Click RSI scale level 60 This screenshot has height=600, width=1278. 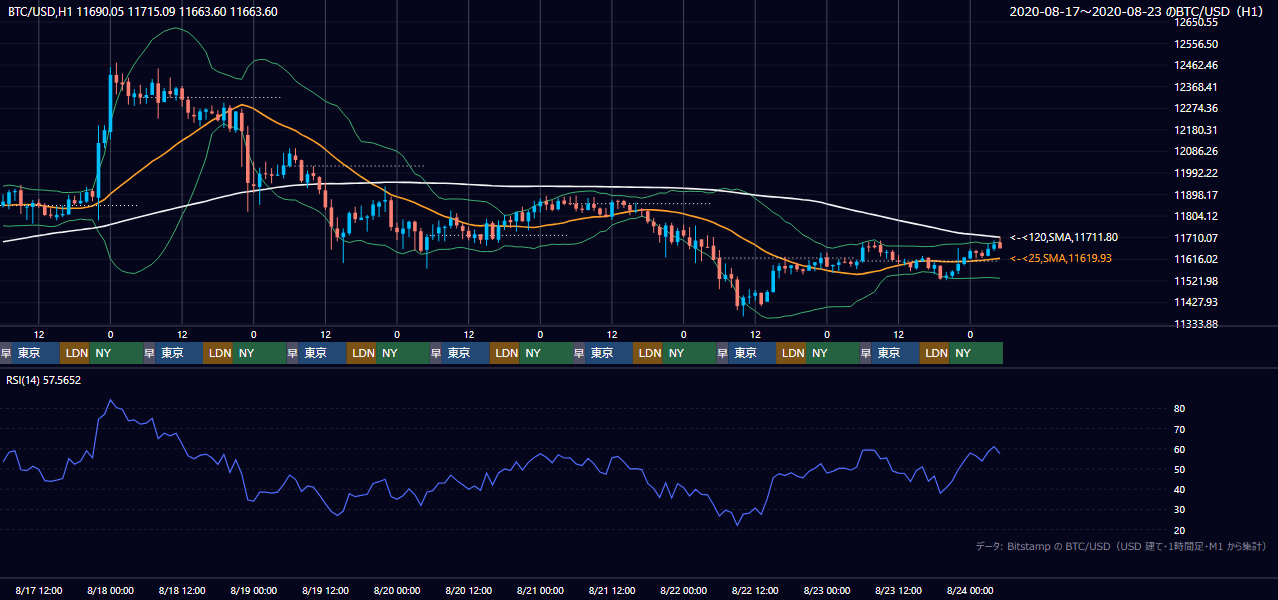tap(1180, 449)
